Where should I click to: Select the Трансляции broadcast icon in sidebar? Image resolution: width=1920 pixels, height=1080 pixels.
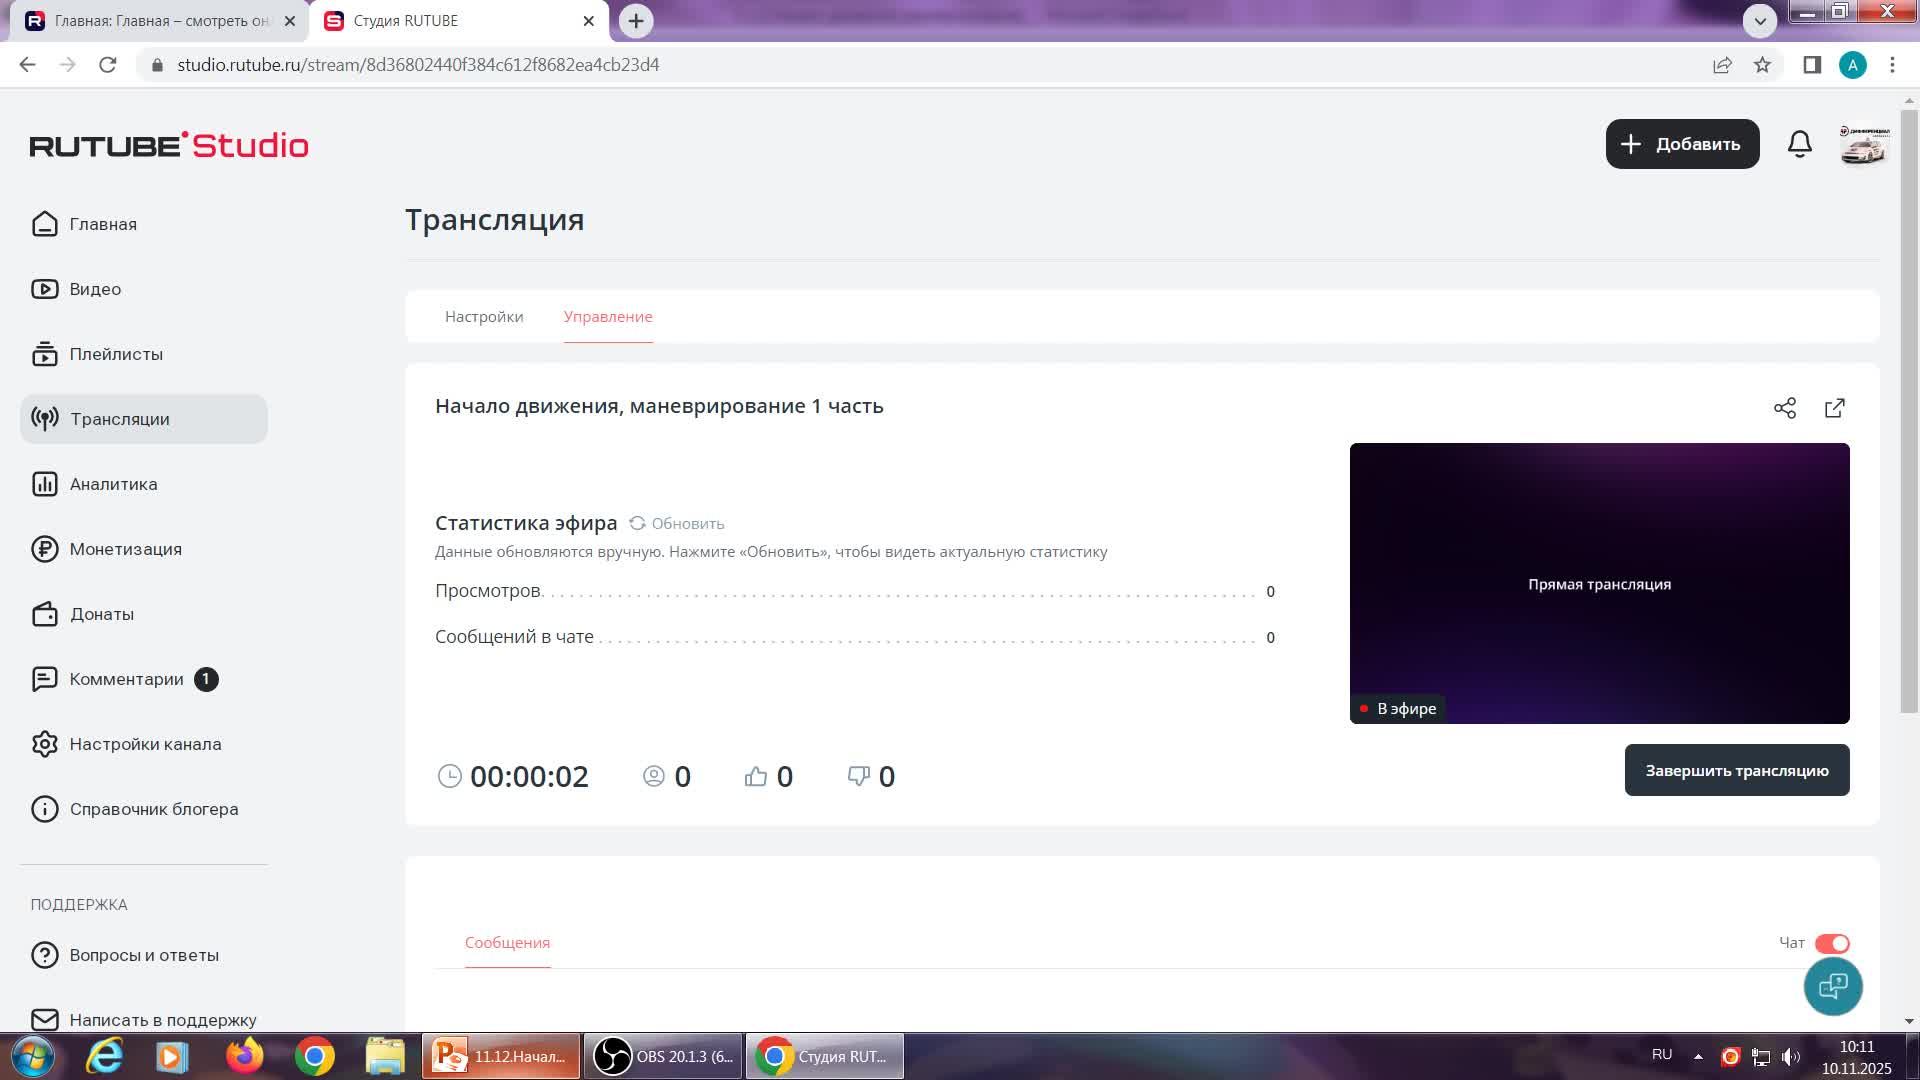(44, 419)
